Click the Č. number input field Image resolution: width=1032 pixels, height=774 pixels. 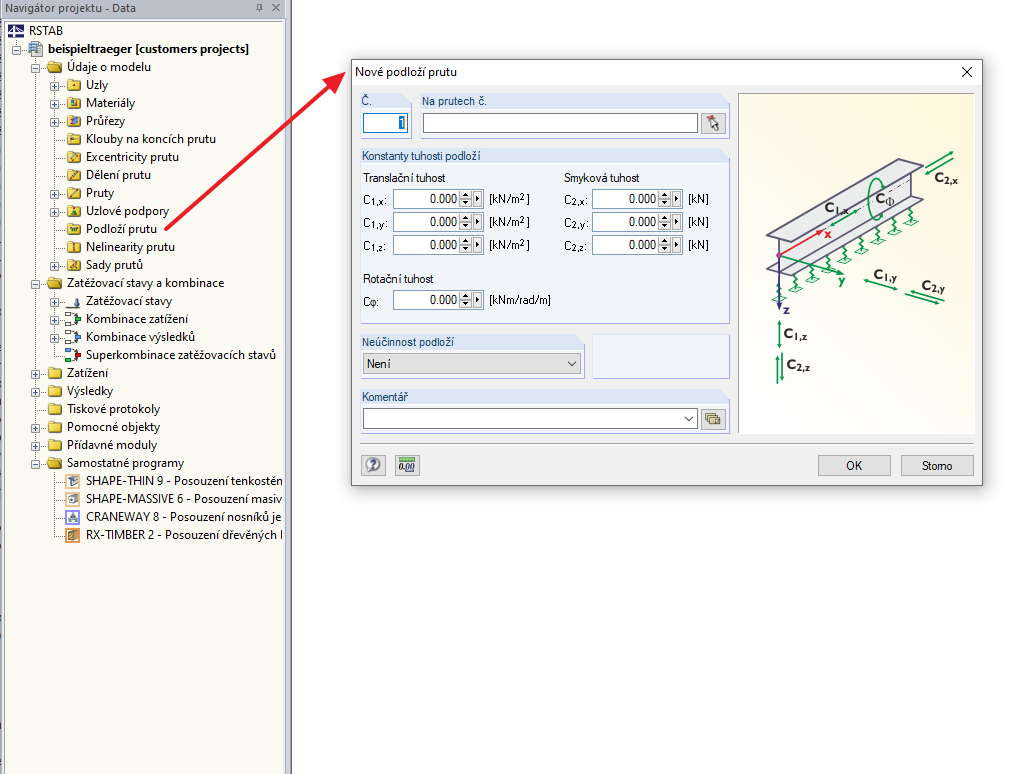386,123
